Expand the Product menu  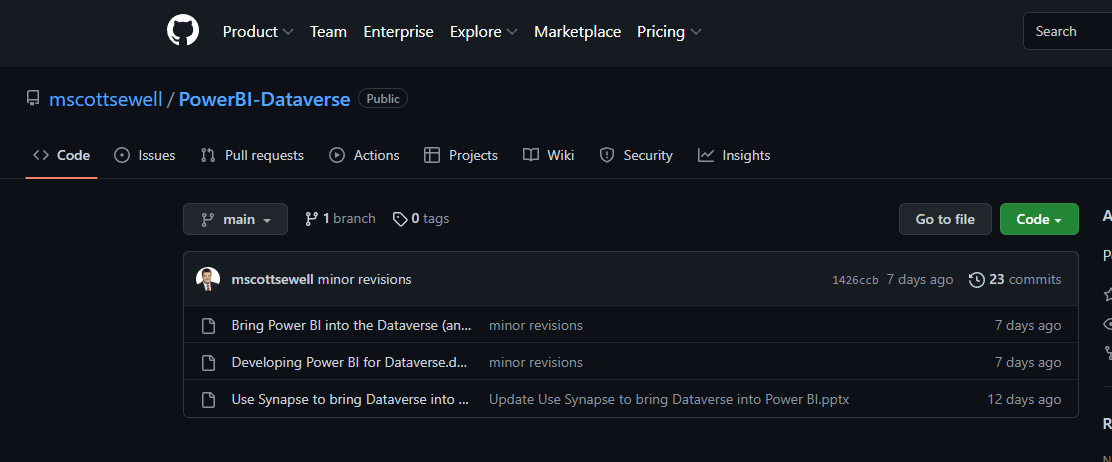coord(257,32)
